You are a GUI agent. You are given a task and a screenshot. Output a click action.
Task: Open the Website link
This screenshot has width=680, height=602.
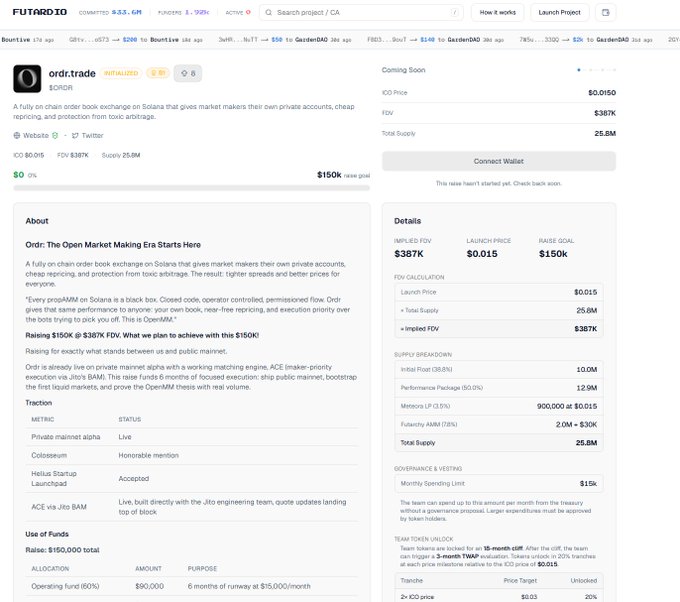pyautogui.click(x=36, y=135)
